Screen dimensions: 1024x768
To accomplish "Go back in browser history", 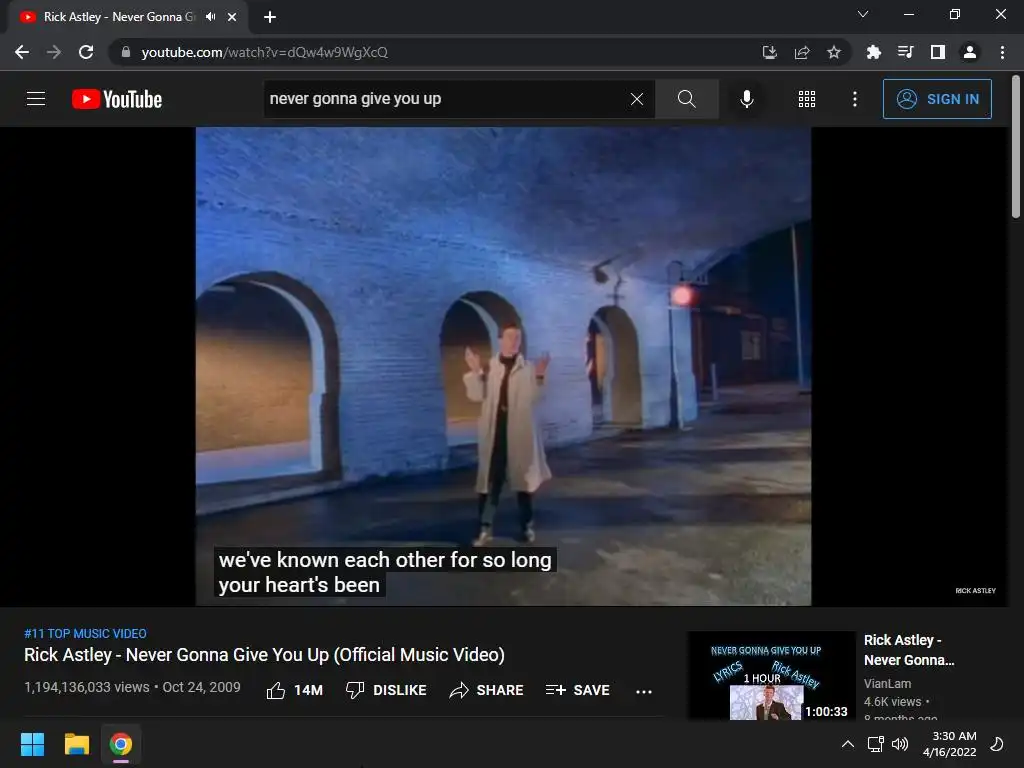I will coord(22,52).
